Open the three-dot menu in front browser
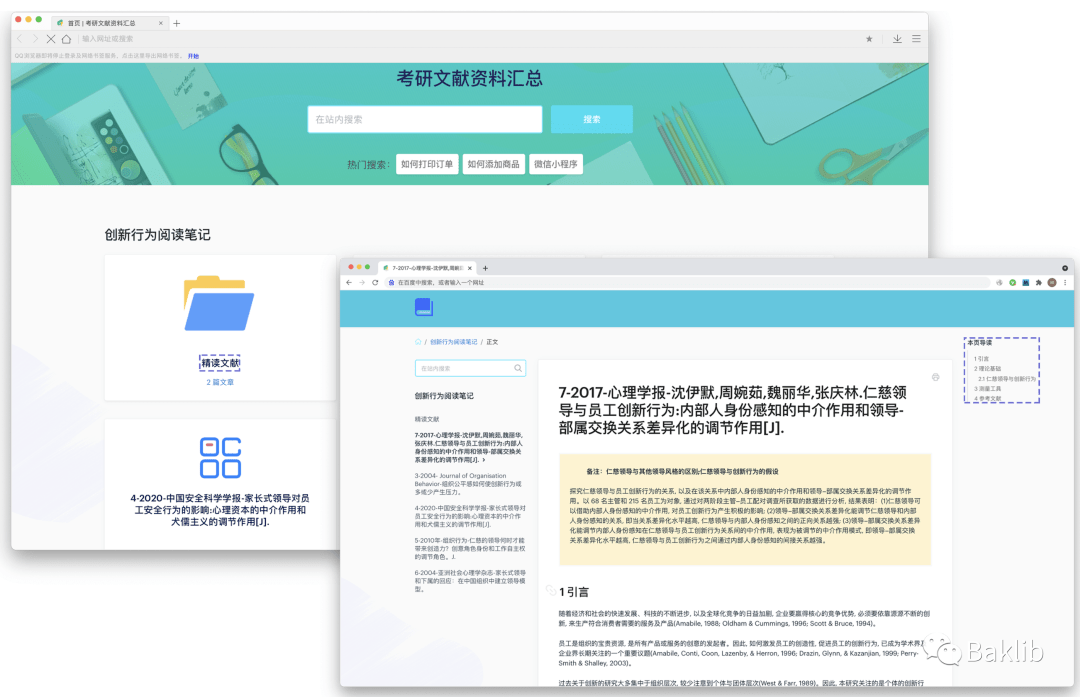The width and height of the screenshot is (1080, 697). click(1065, 282)
